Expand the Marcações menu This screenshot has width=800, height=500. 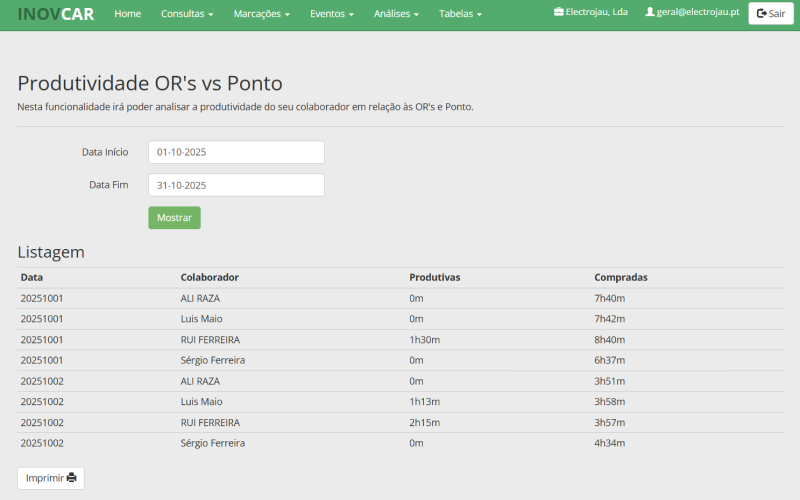(x=261, y=14)
